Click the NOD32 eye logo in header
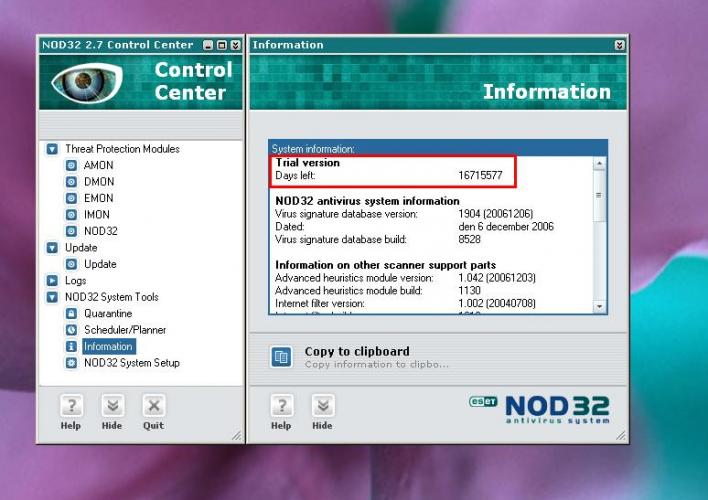Screen dimensions: 708x500 (x=87, y=82)
